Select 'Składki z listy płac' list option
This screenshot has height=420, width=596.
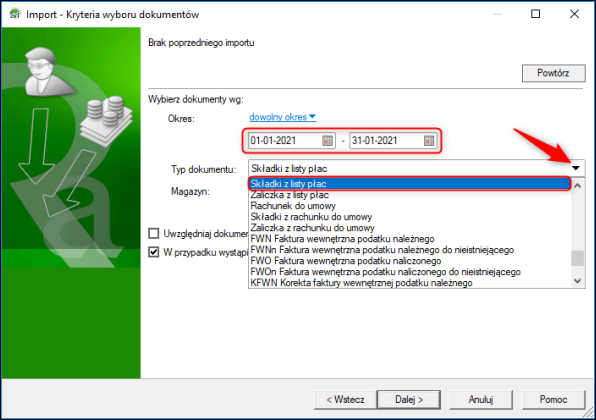(x=409, y=184)
